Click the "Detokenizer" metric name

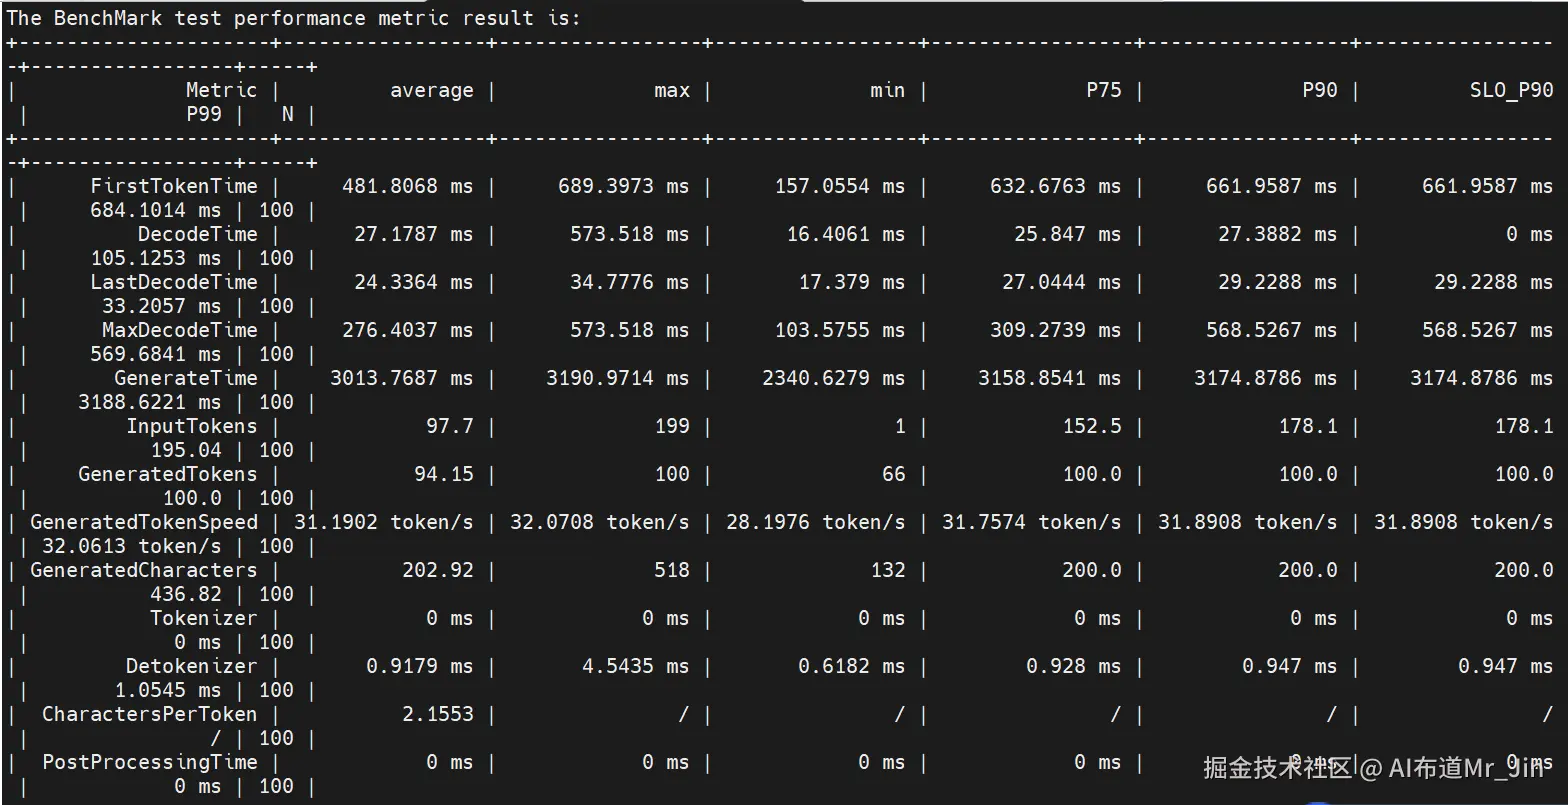pos(191,666)
